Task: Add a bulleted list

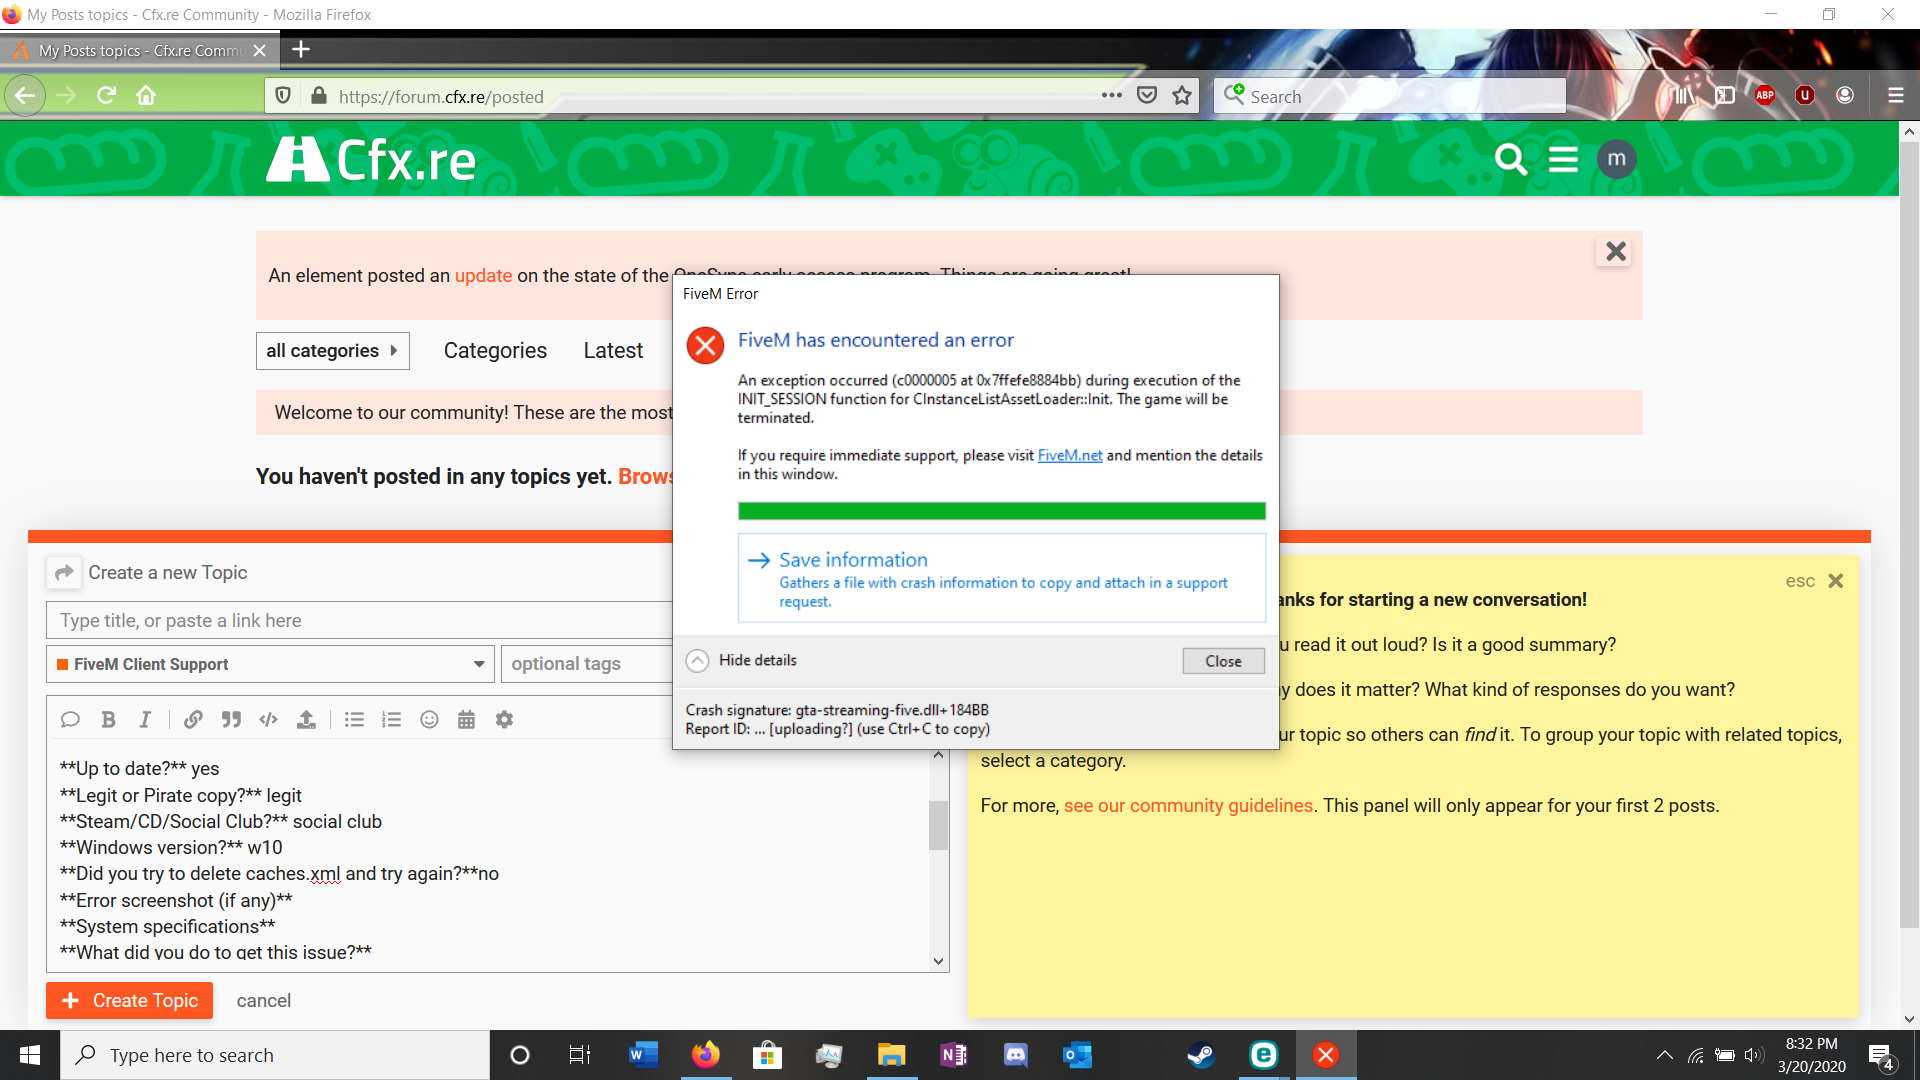Action: point(354,720)
